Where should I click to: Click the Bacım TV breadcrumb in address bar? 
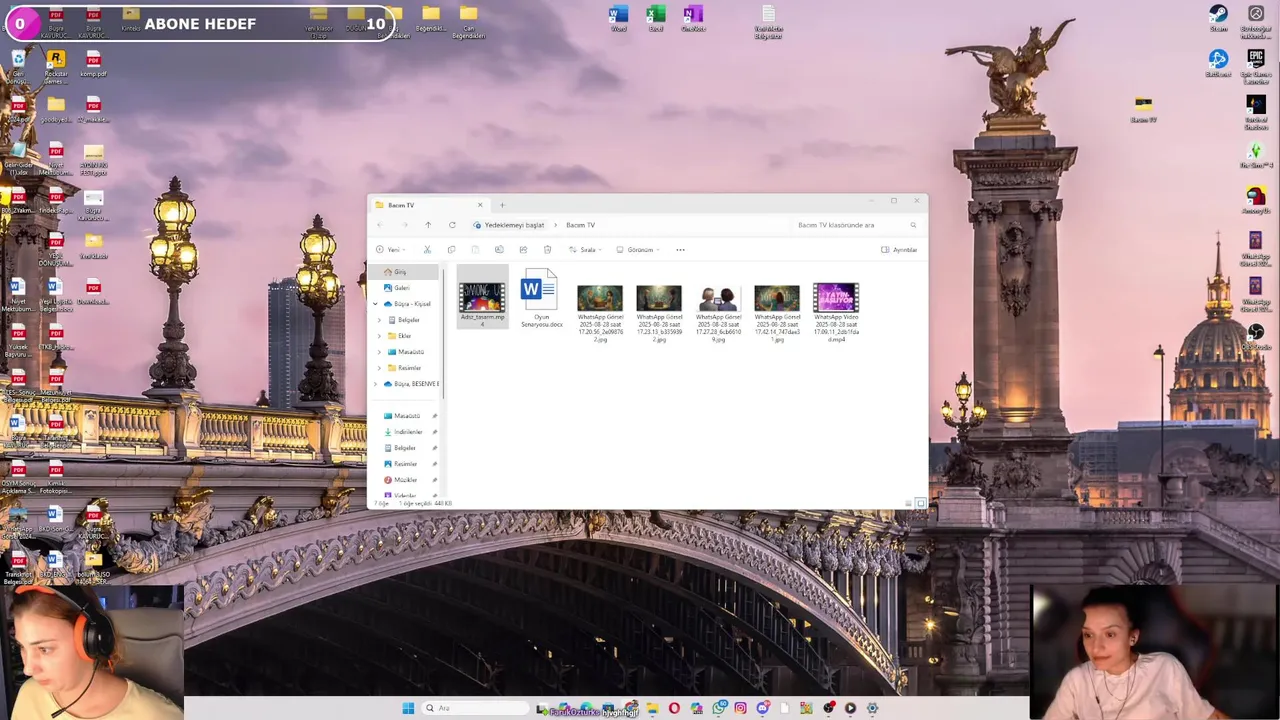(x=580, y=225)
